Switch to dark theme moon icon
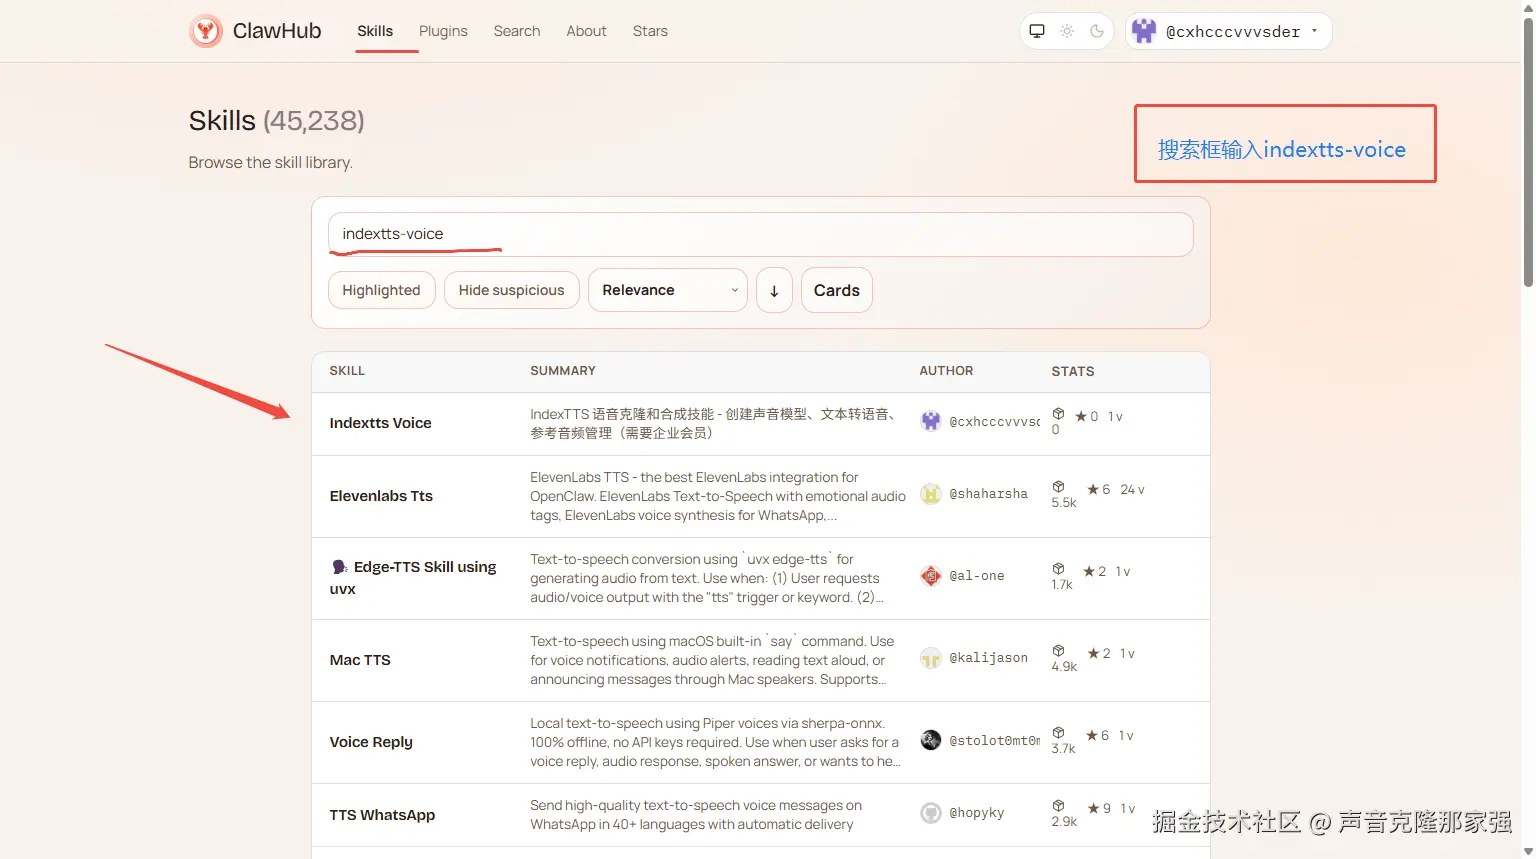Image resolution: width=1536 pixels, height=859 pixels. click(x=1097, y=31)
